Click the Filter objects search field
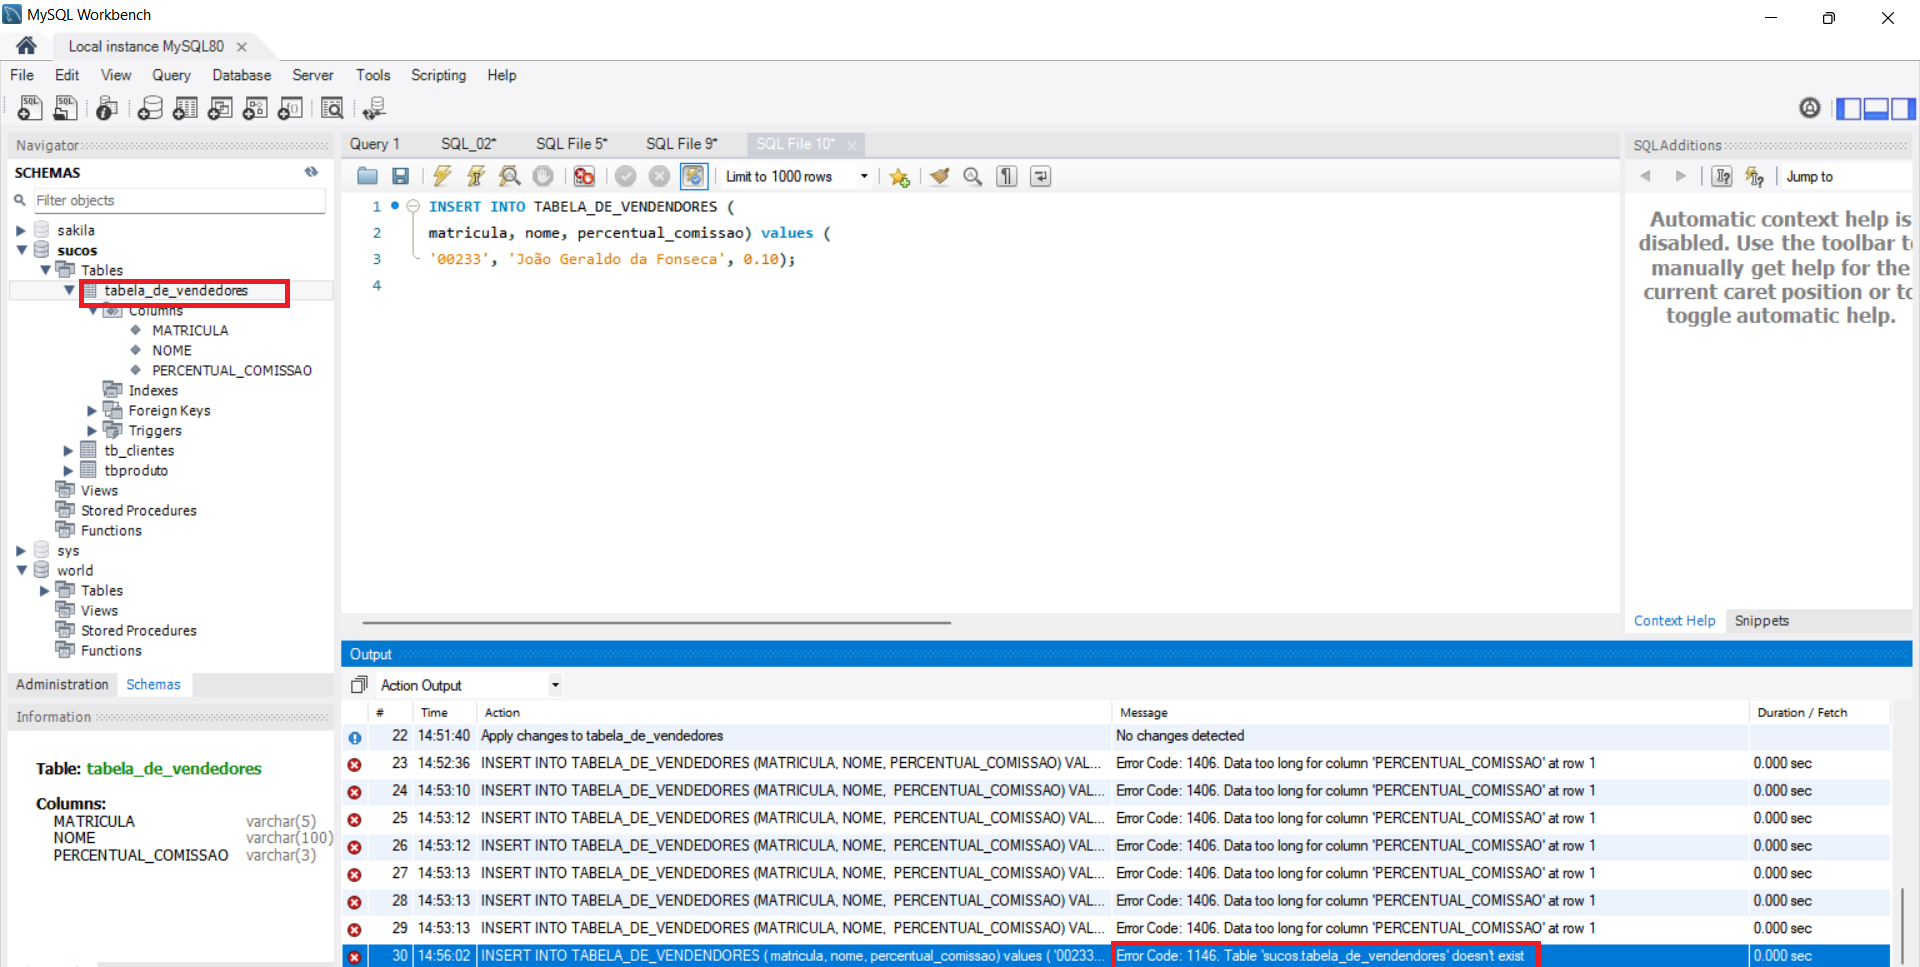This screenshot has width=1920, height=967. point(179,200)
